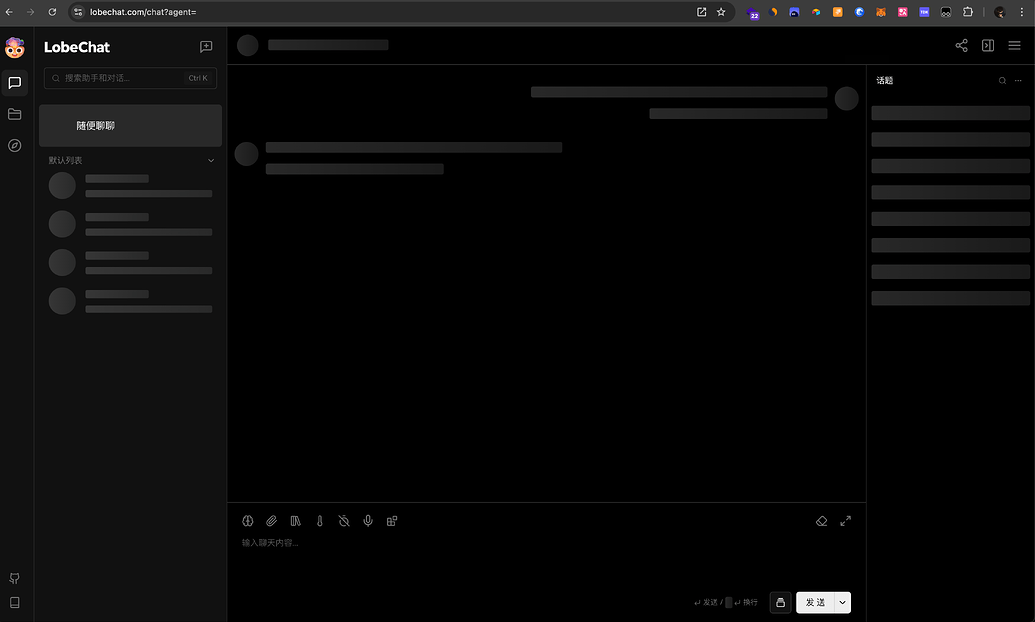Toggle the topic panel visibility icon
1035x622 pixels.
(987, 45)
